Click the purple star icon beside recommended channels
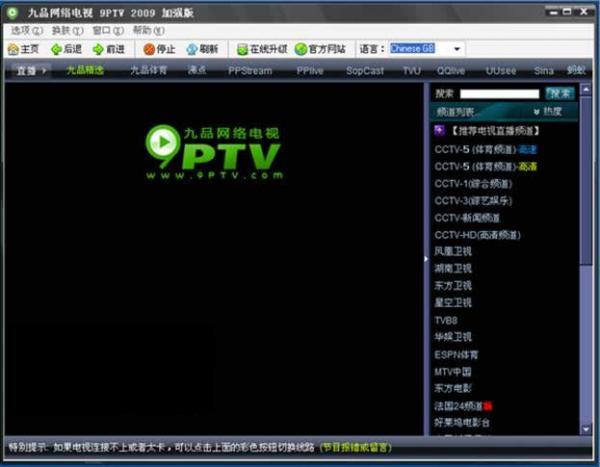 click(x=439, y=131)
